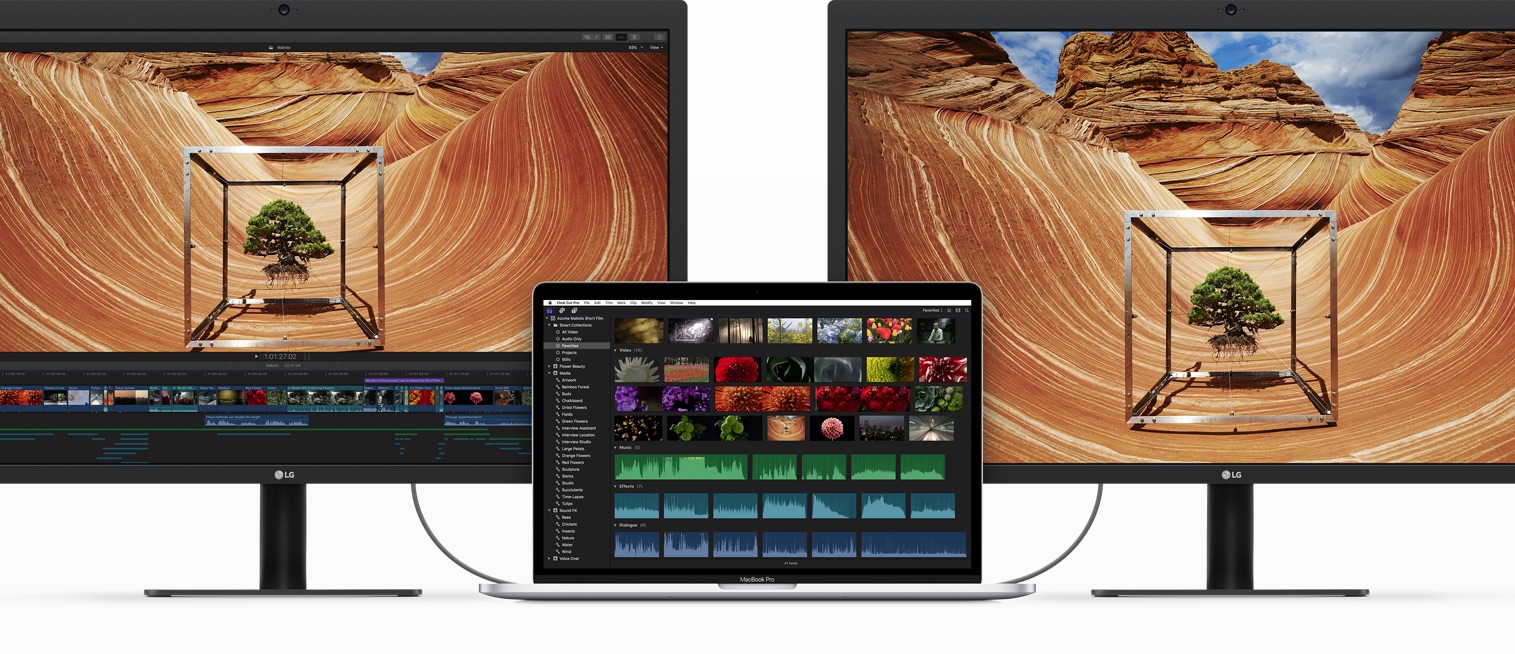This screenshot has width=1515, height=654.
Task: Collapse the Video group in browser
Action: (615, 350)
